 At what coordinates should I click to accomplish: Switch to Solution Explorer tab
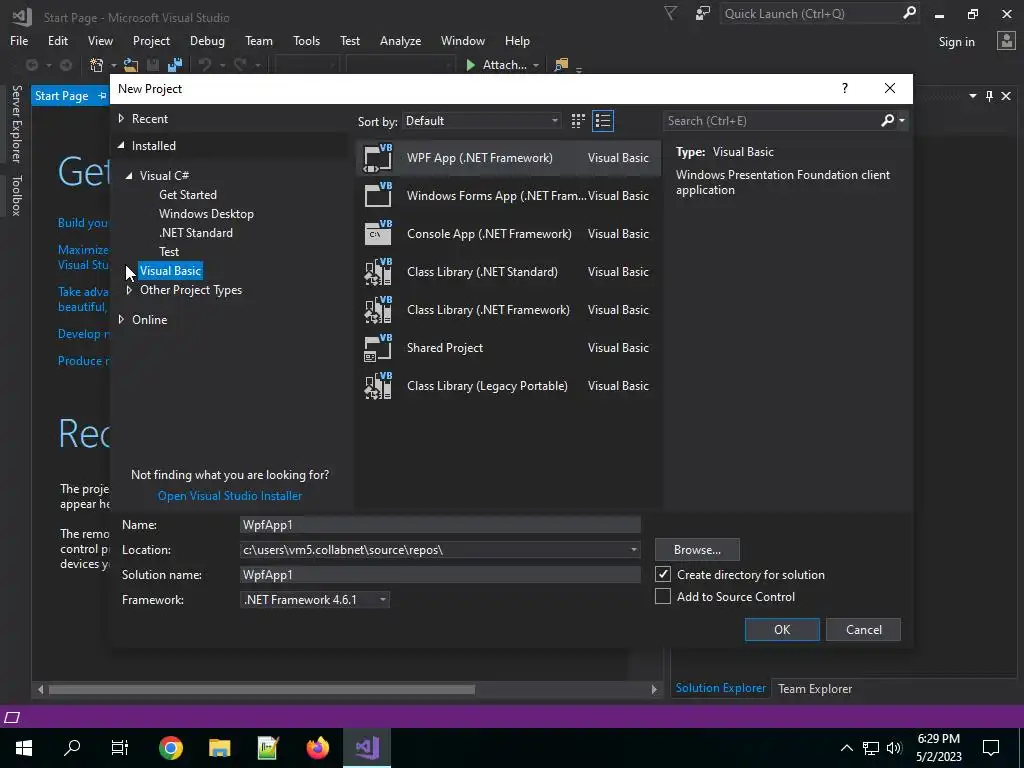click(x=721, y=688)
